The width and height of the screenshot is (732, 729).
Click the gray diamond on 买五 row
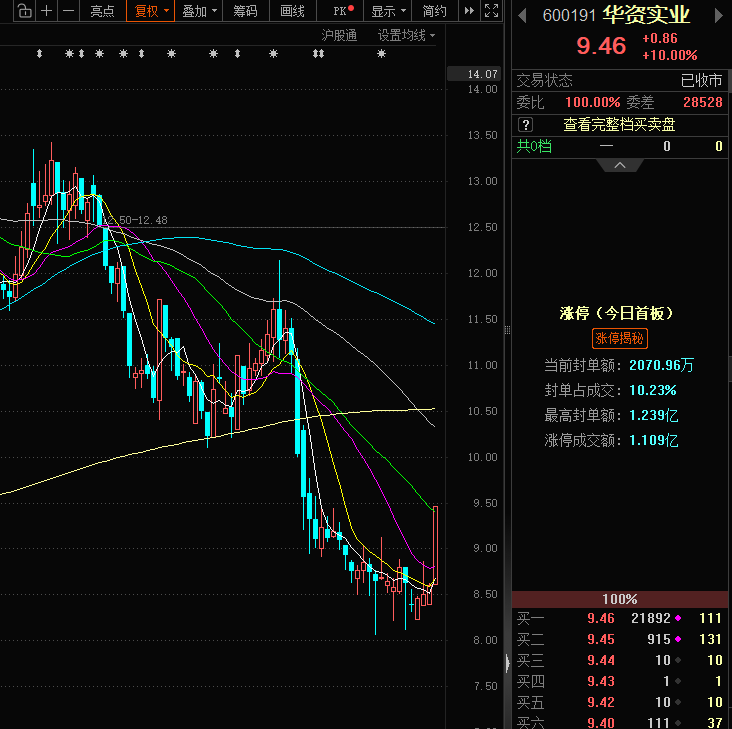678,702
